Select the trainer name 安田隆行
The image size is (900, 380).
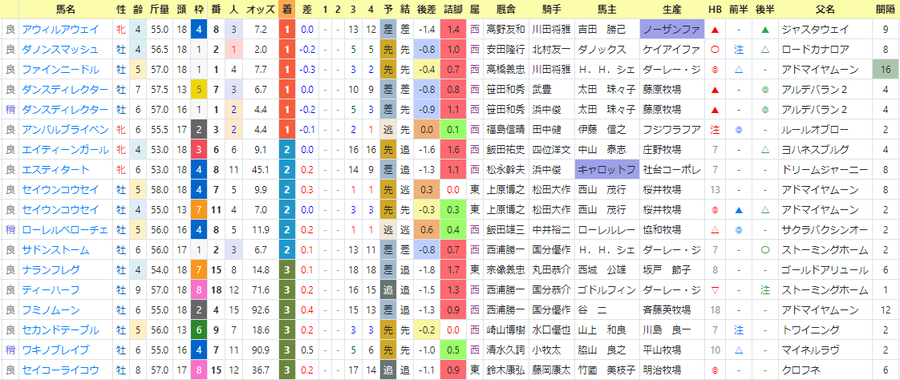point(505,49)
